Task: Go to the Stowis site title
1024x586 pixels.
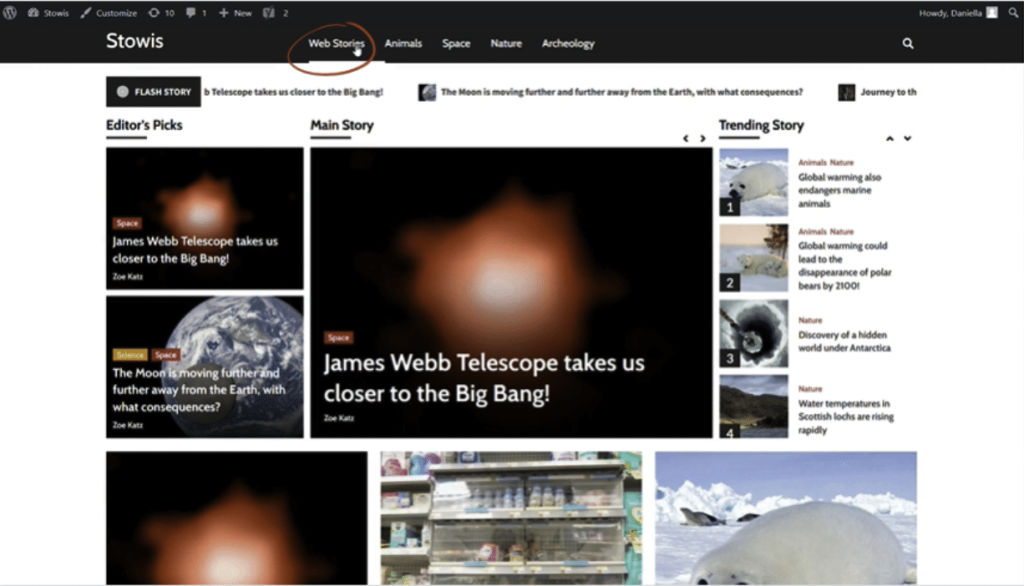Action: pos(135,41)
